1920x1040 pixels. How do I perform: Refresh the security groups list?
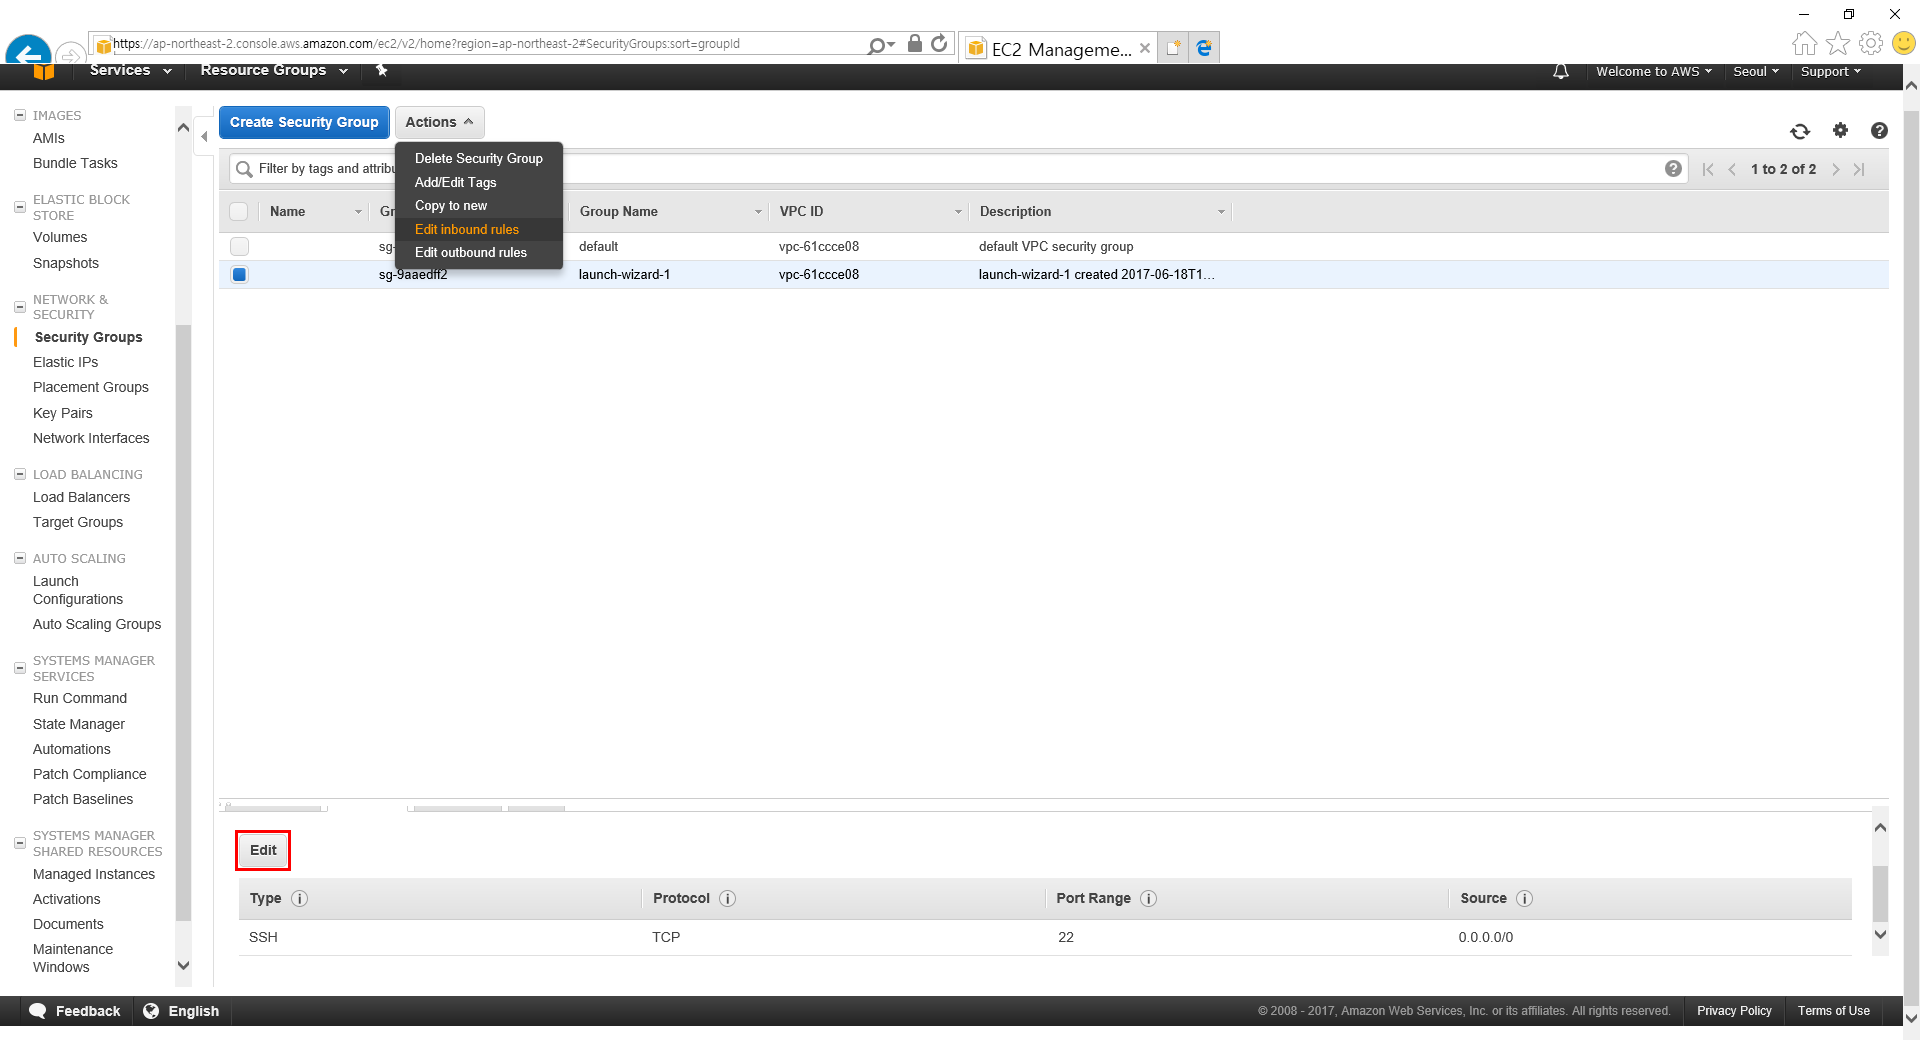pos(1800,131)
